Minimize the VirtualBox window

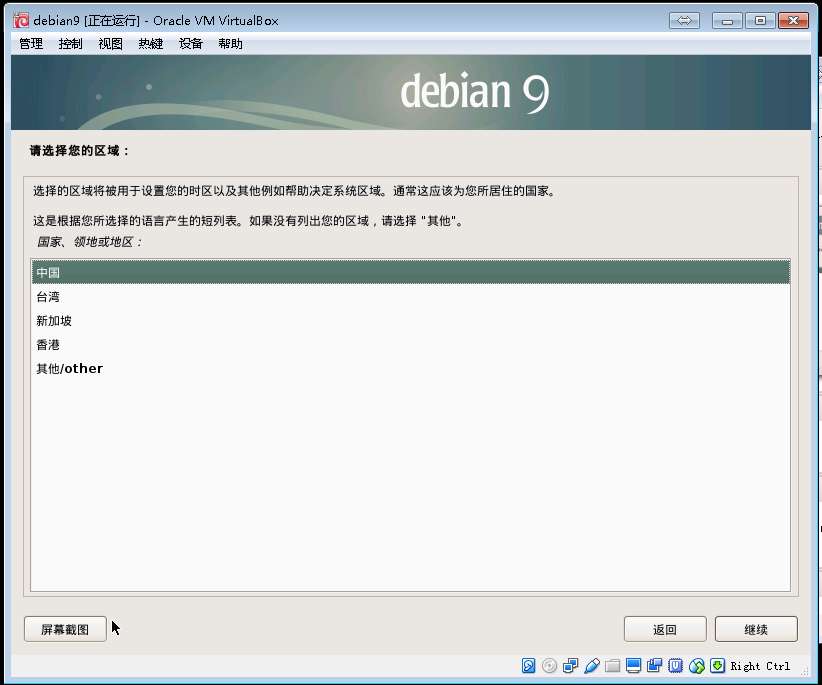point(727,20)
